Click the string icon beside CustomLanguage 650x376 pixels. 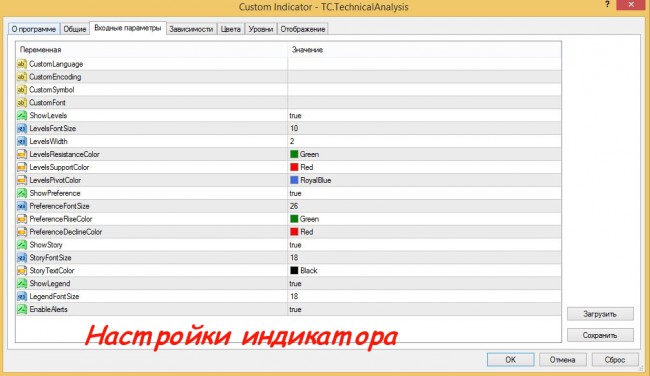coord(22,64)
